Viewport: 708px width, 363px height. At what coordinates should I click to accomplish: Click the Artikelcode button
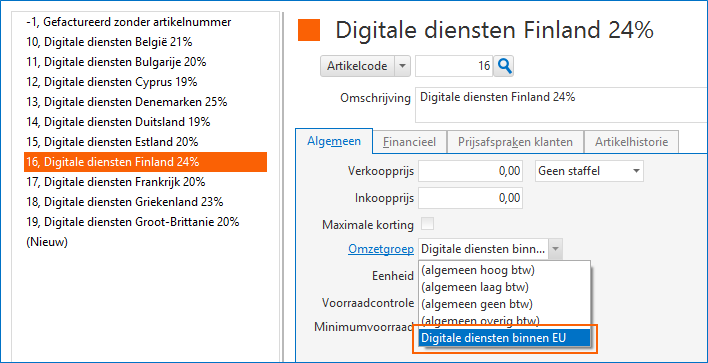coord(358,66)
